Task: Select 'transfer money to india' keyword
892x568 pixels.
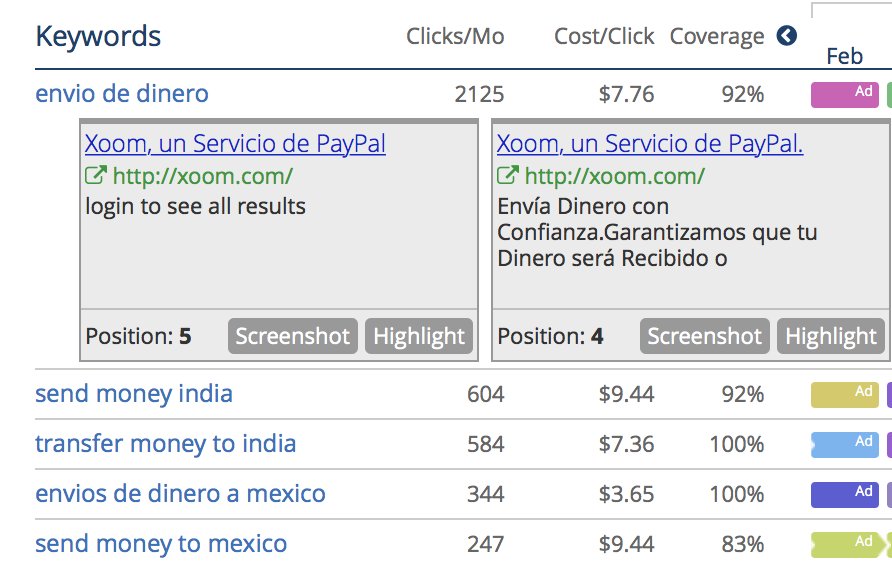Action: click(165, 444)
